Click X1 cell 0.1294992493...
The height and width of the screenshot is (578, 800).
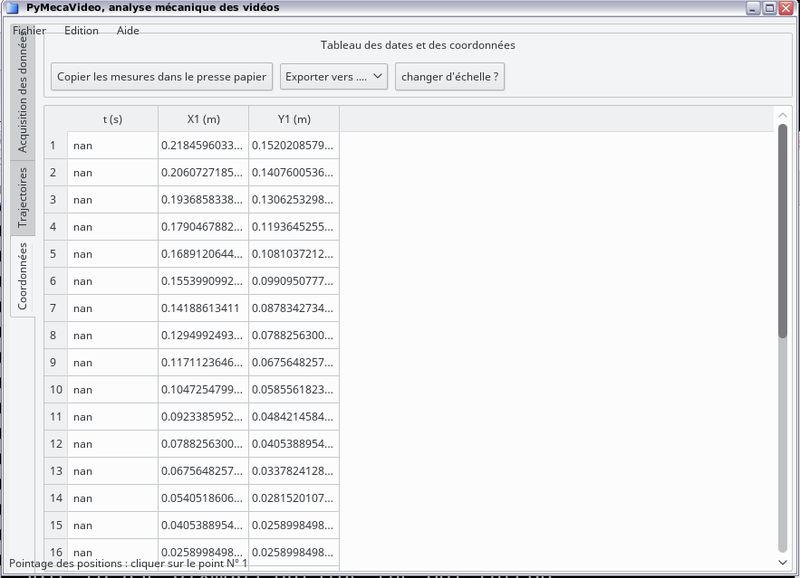[x=204, y=335]
